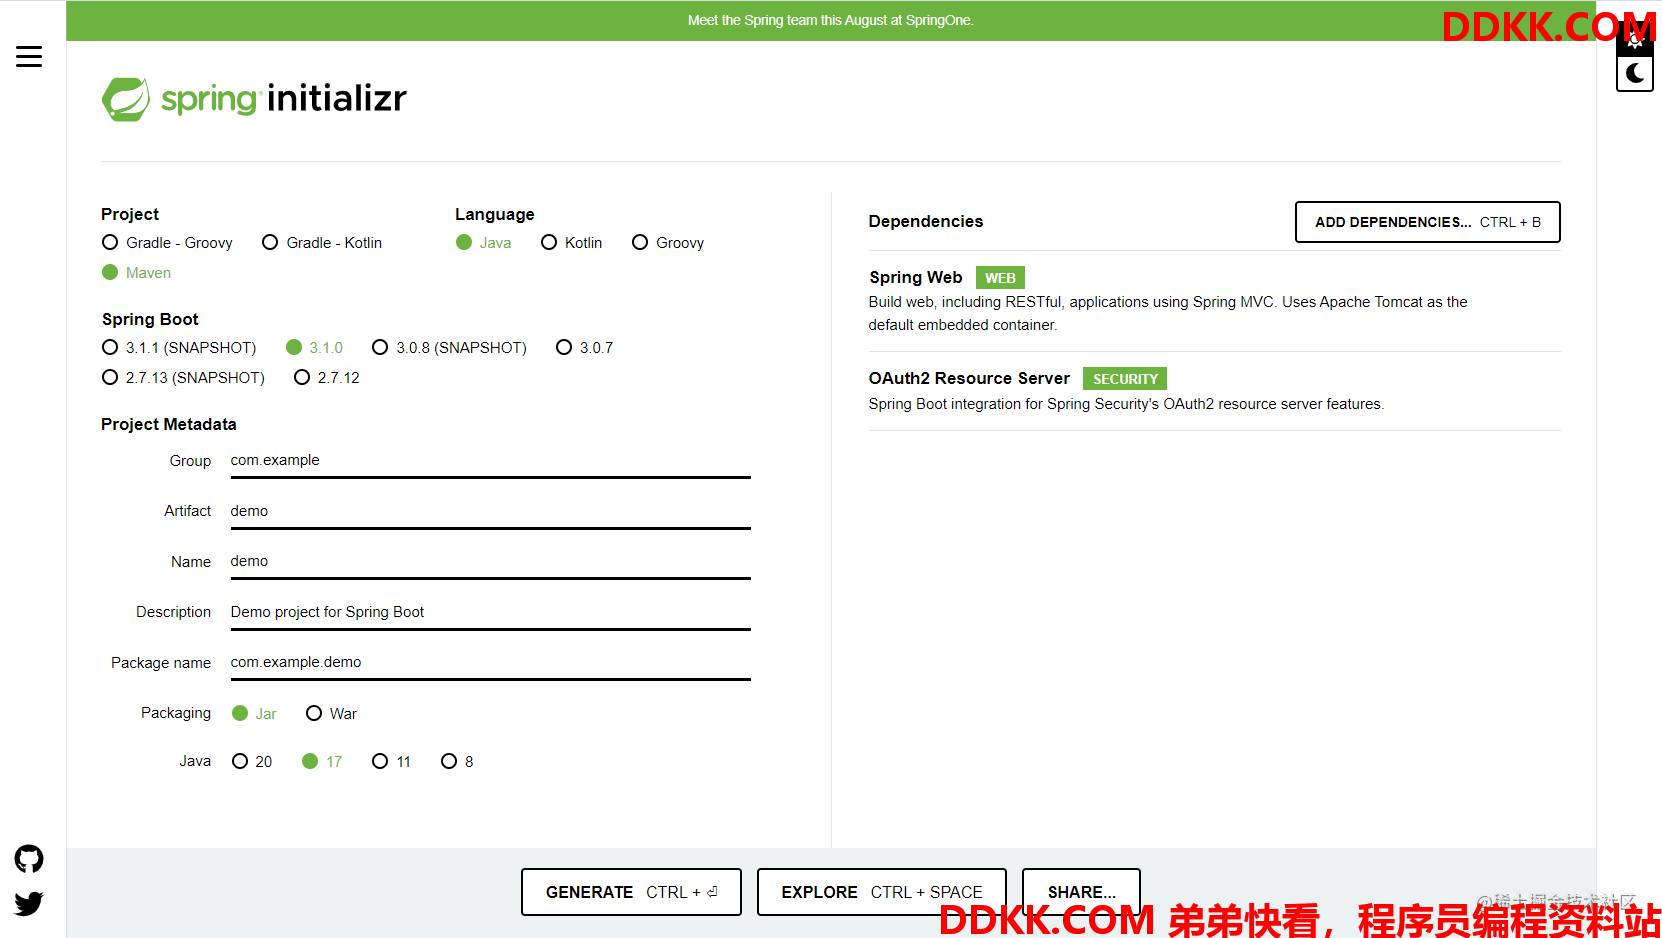Choose Java language
Viewport: 1662px width, 938px height.
484,243
